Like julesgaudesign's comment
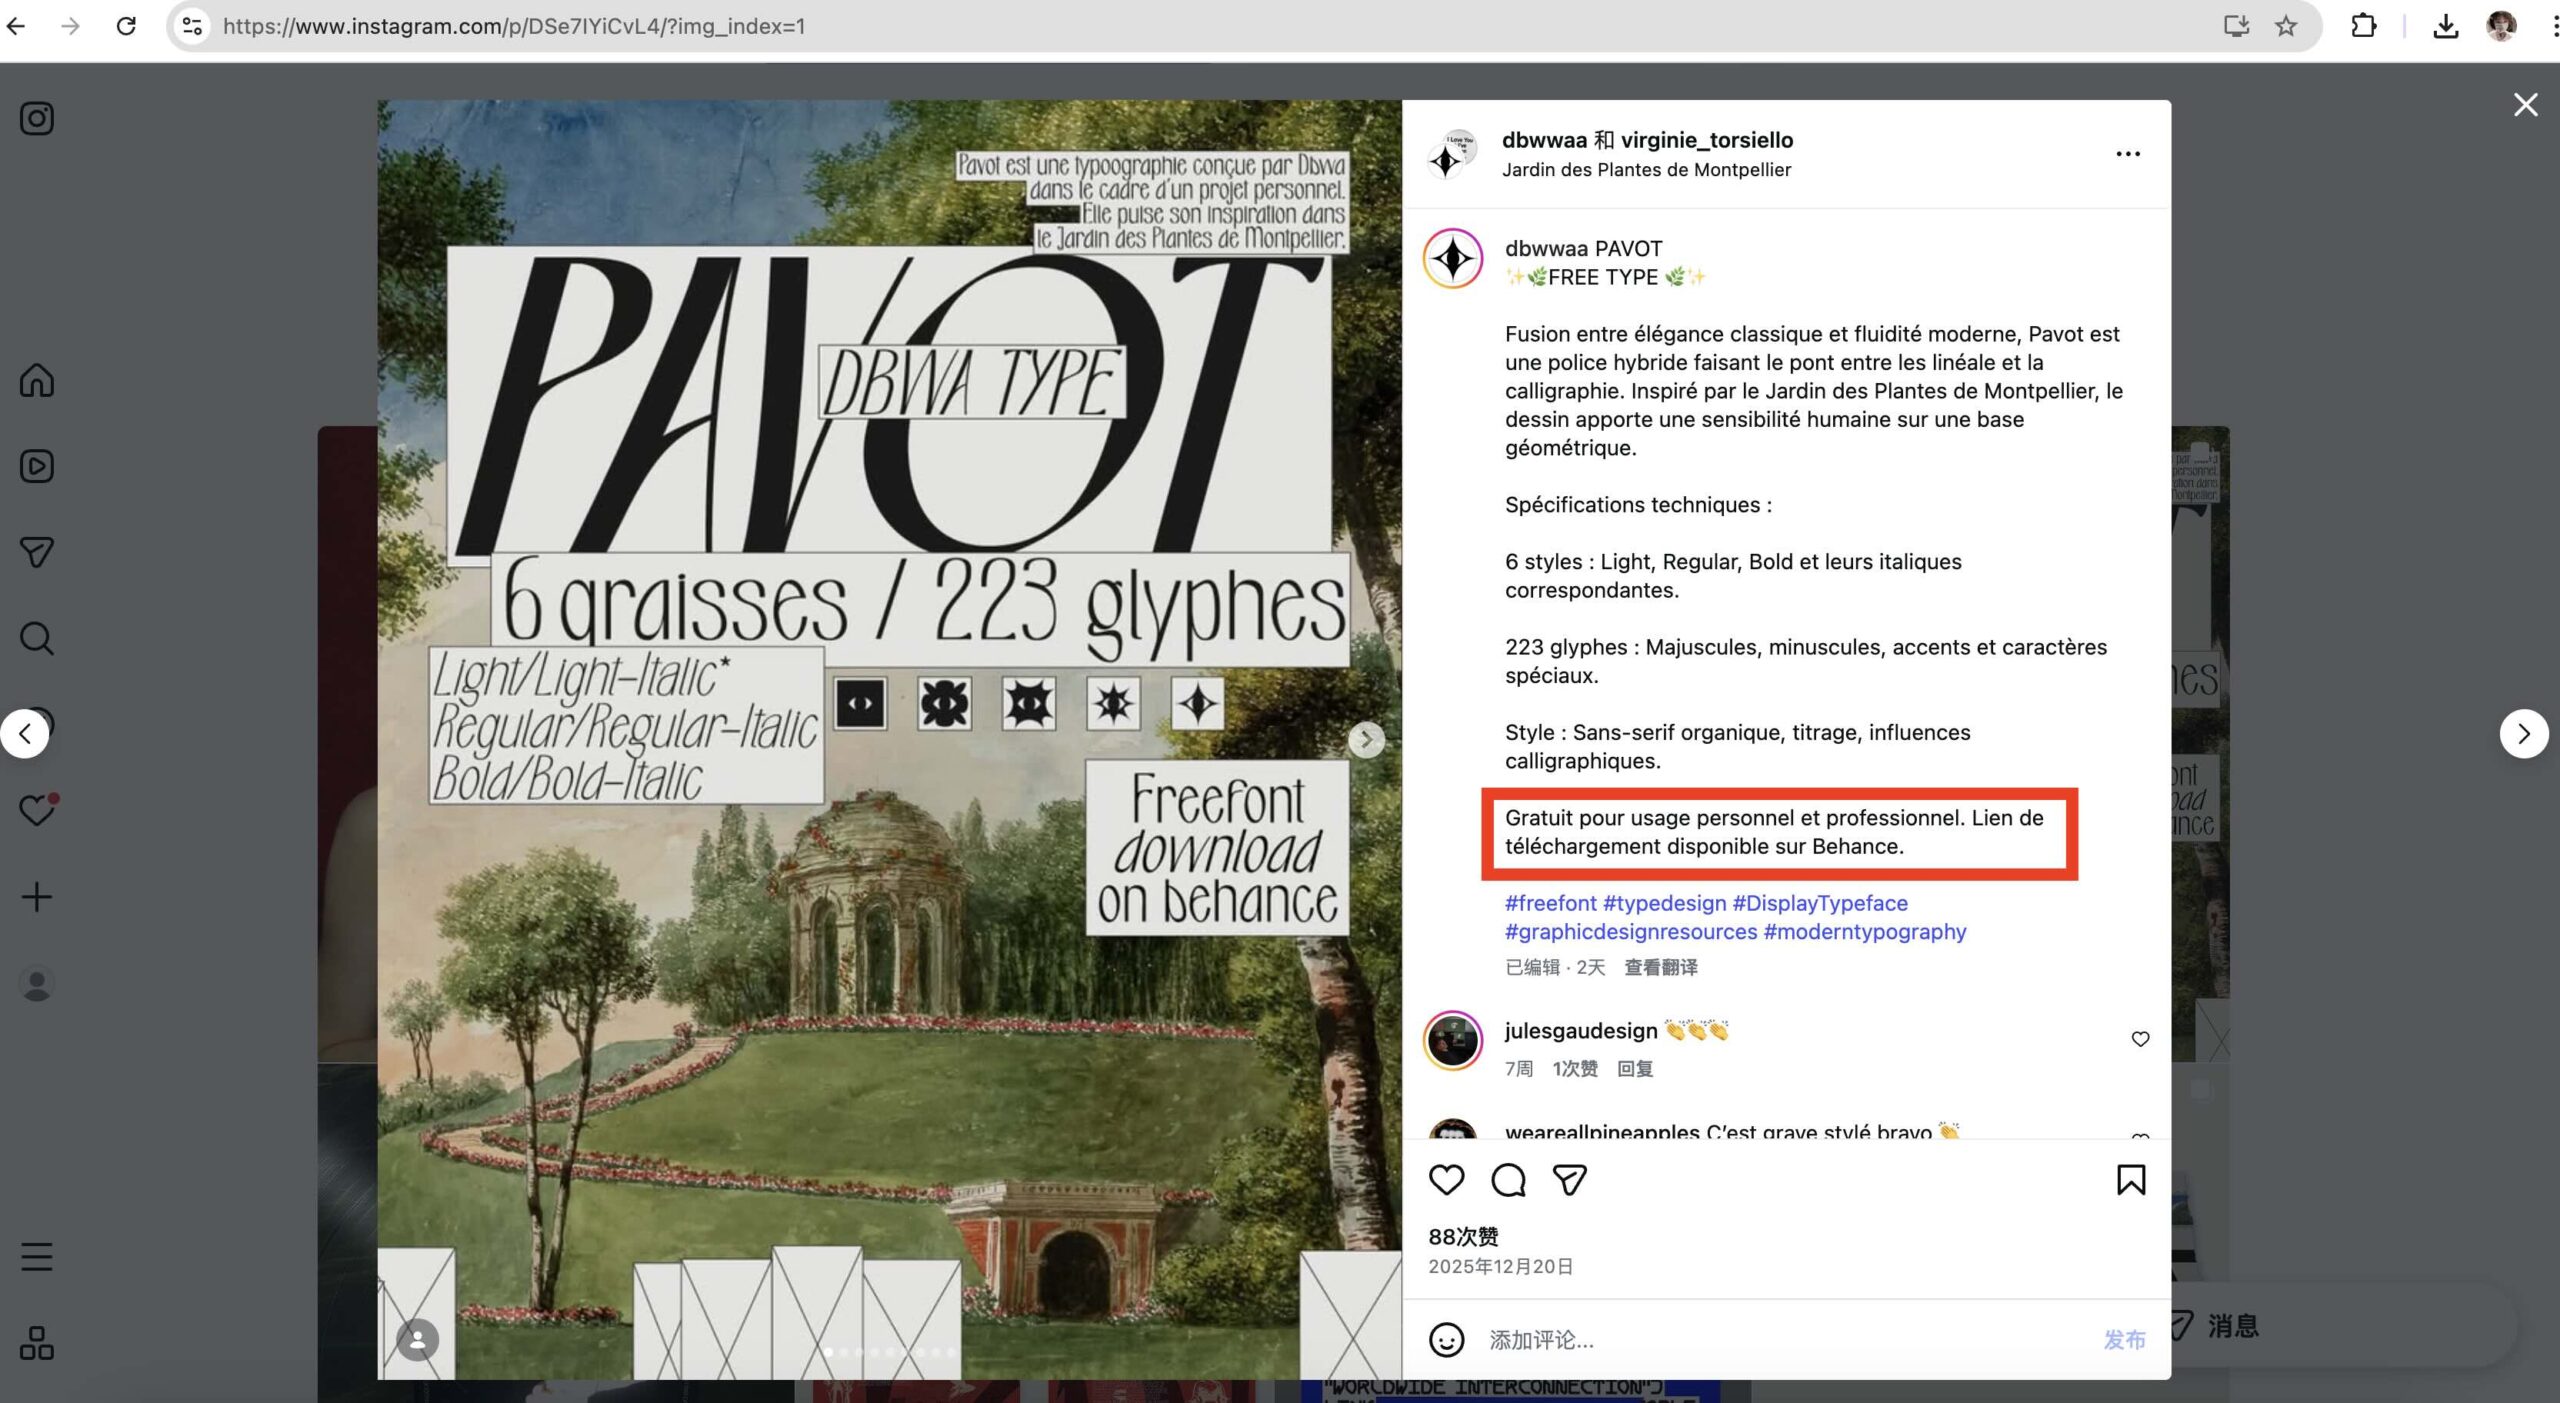The image size is (2560, 1403). click(x=2140, y=1039)
